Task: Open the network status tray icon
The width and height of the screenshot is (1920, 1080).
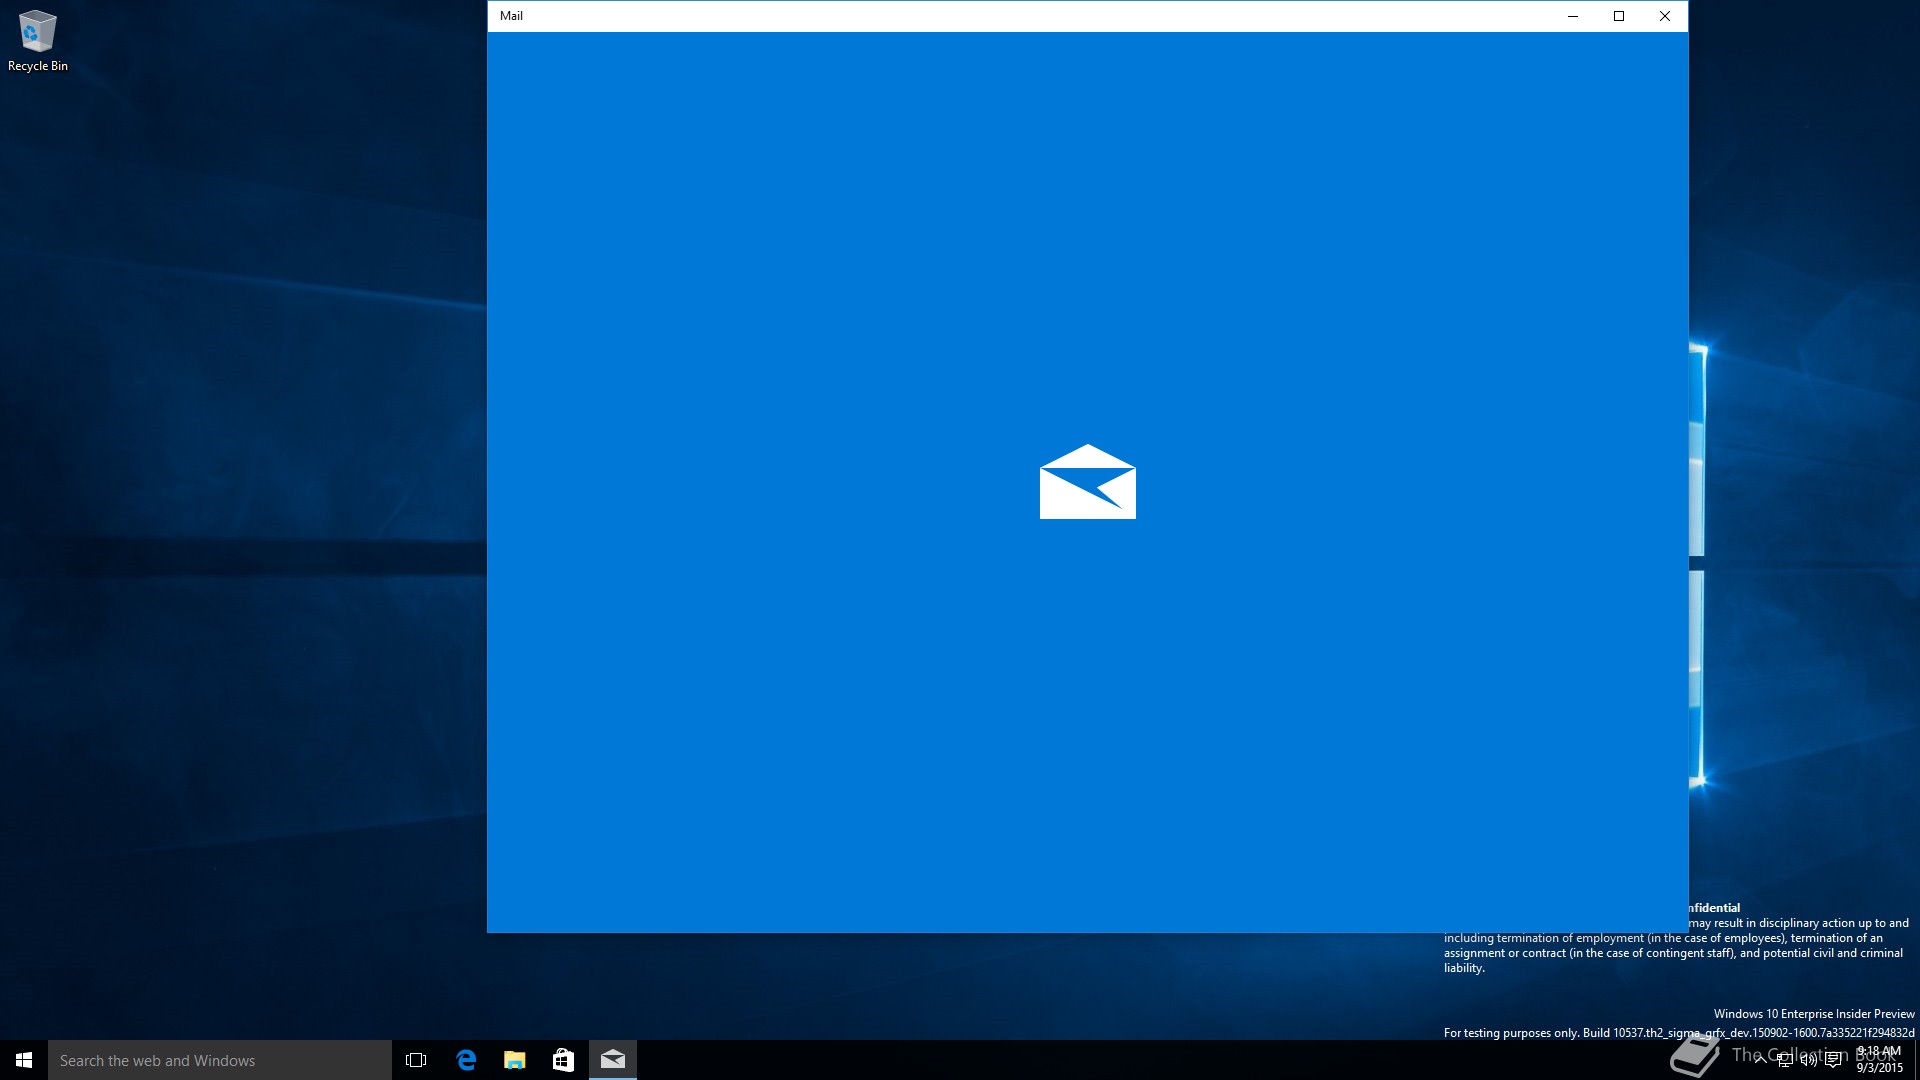Action: click(1784, 1060)
